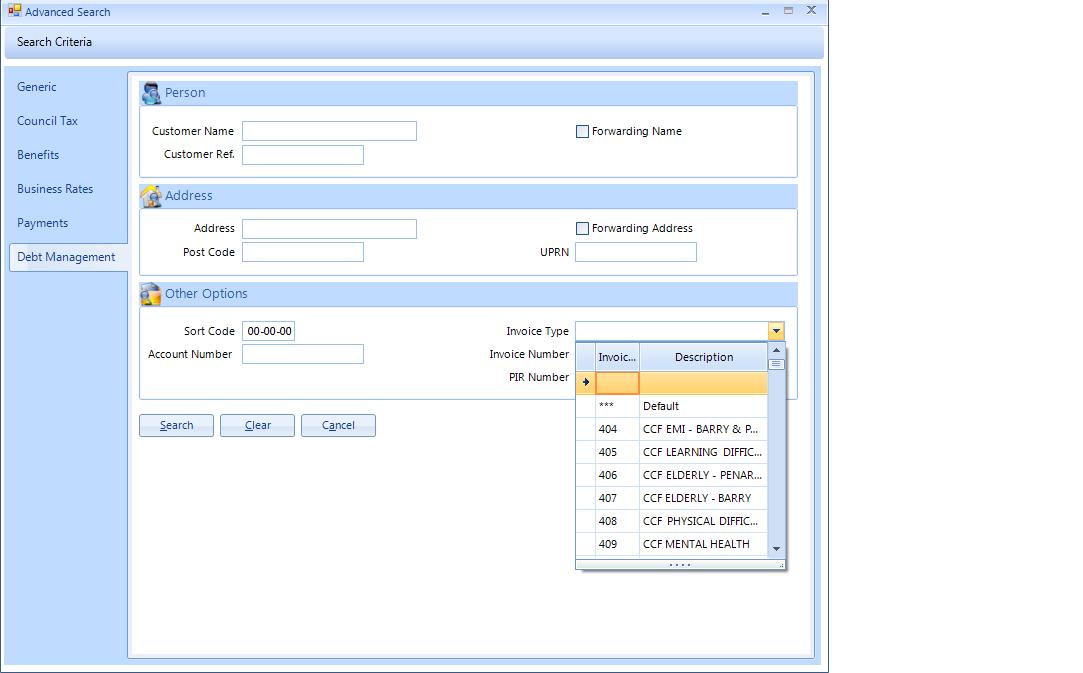This screenshot has height=673, width=1083.
Task: Click the dropdown list scrollbar thumb
Action: (776, 364)
